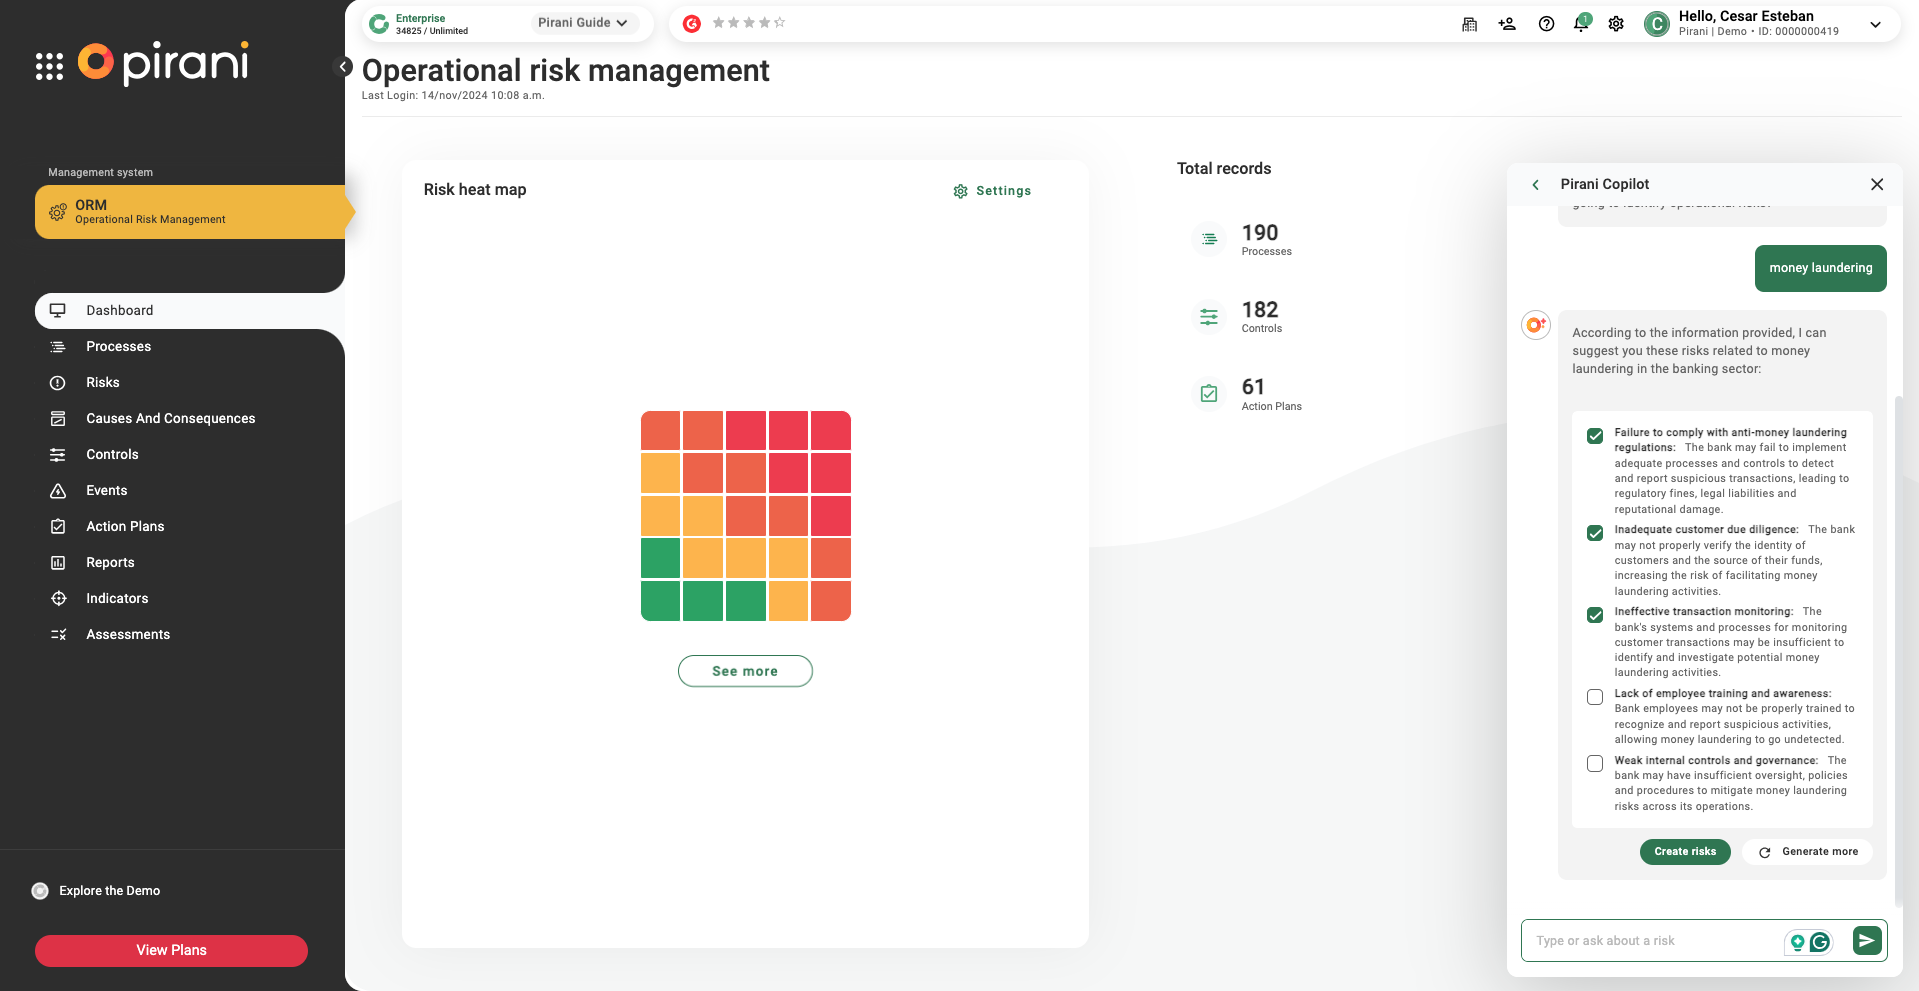Viewport: 1919px width, 991px height.
Task: Open the Indicators section
Action: pos(117,598)
